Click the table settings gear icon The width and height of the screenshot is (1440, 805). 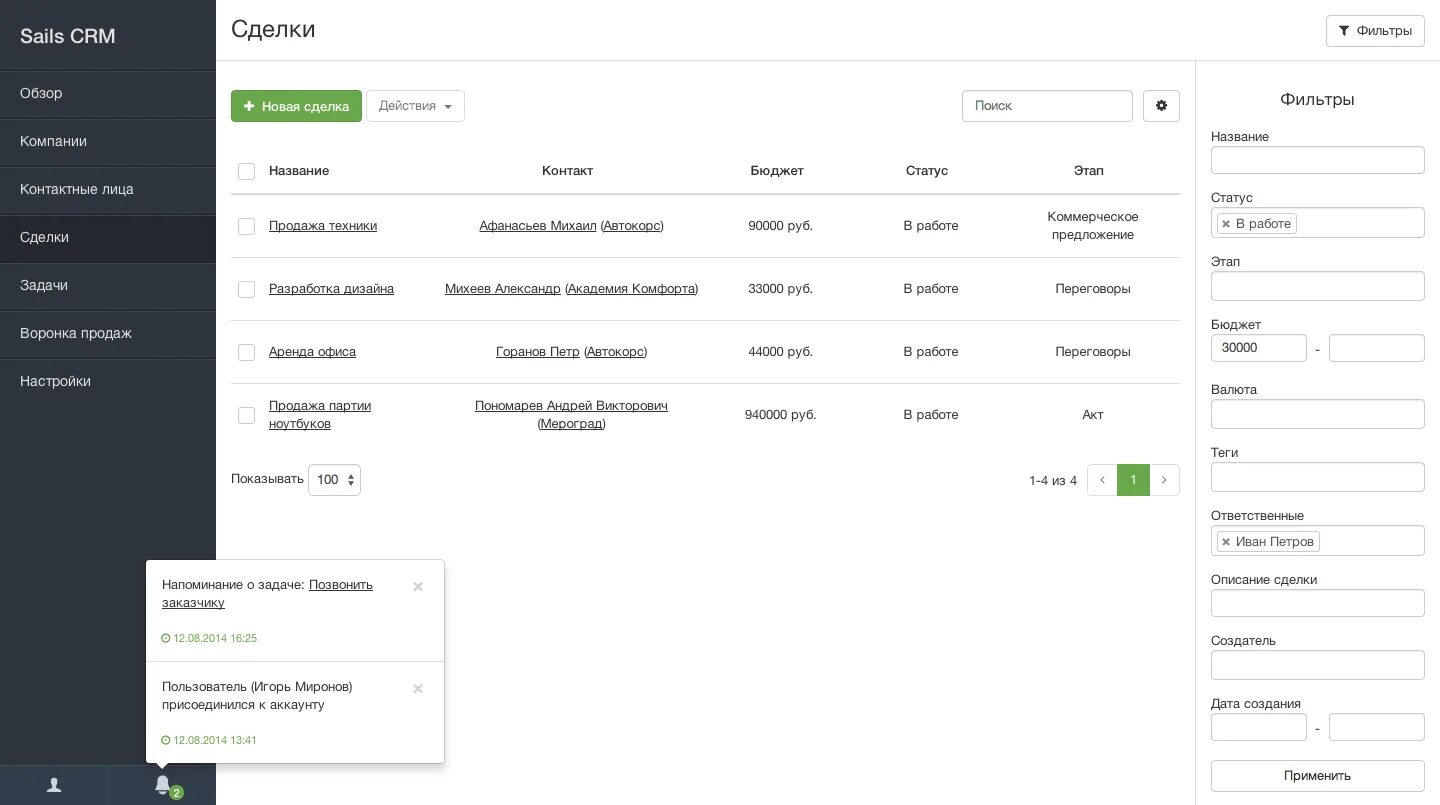[x=1161, y=106]
